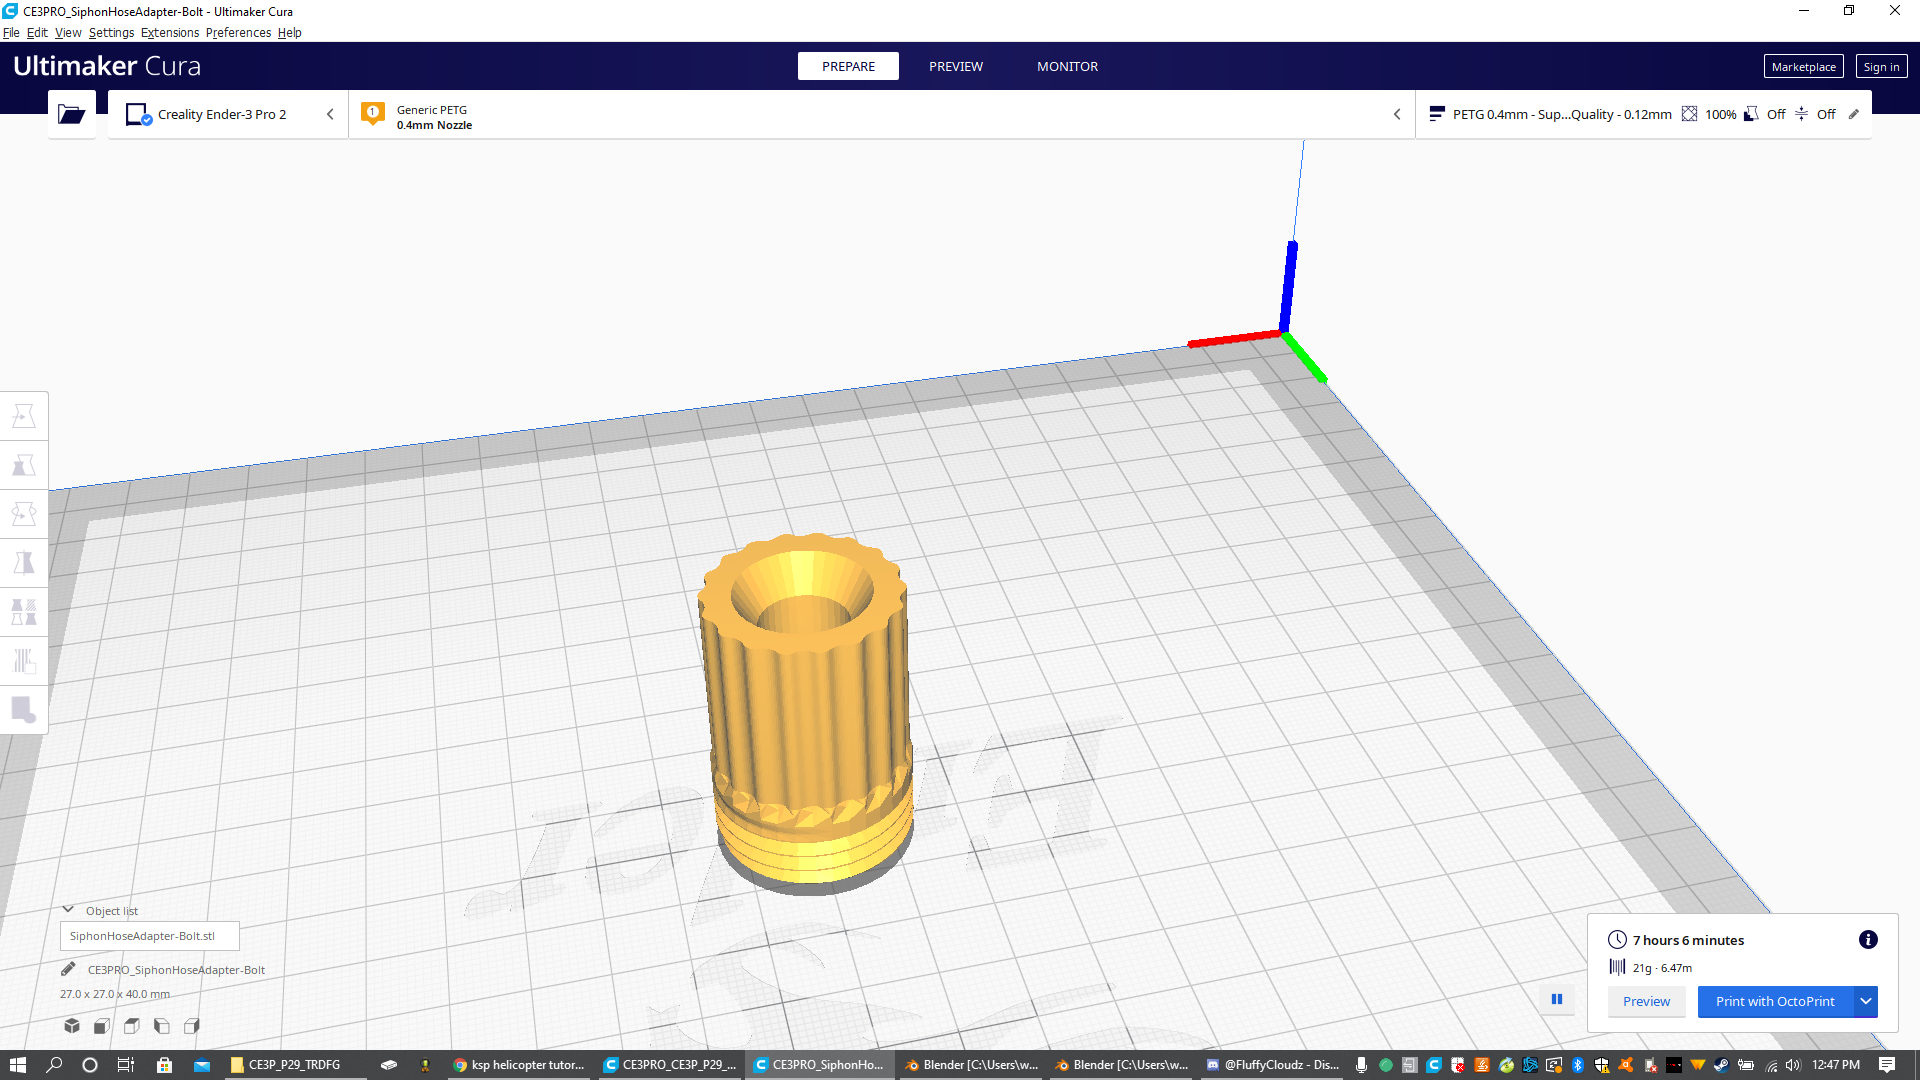
Task: Select the Rotate tool in left toolbar
Action: pos(24,514)
